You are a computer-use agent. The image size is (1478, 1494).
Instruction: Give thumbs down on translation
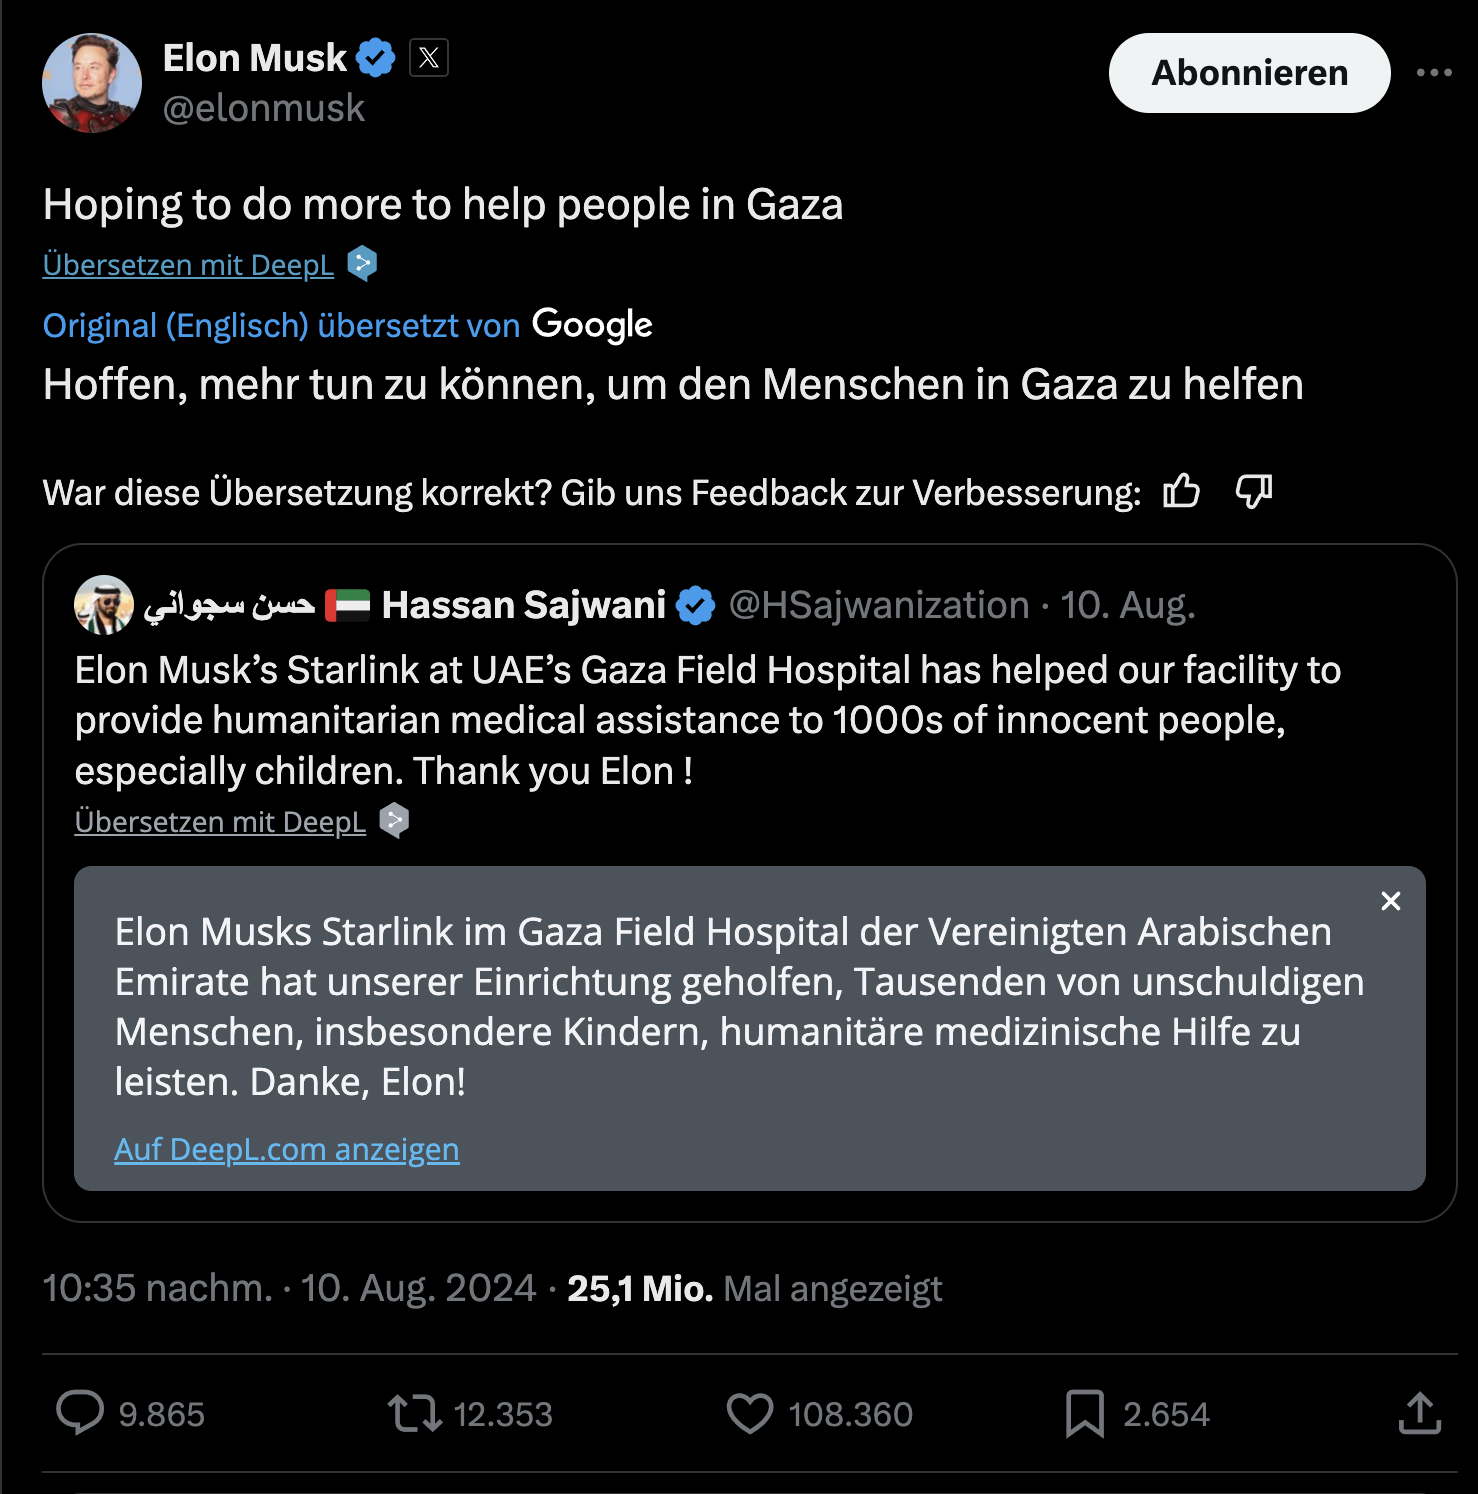point(1254,492)
